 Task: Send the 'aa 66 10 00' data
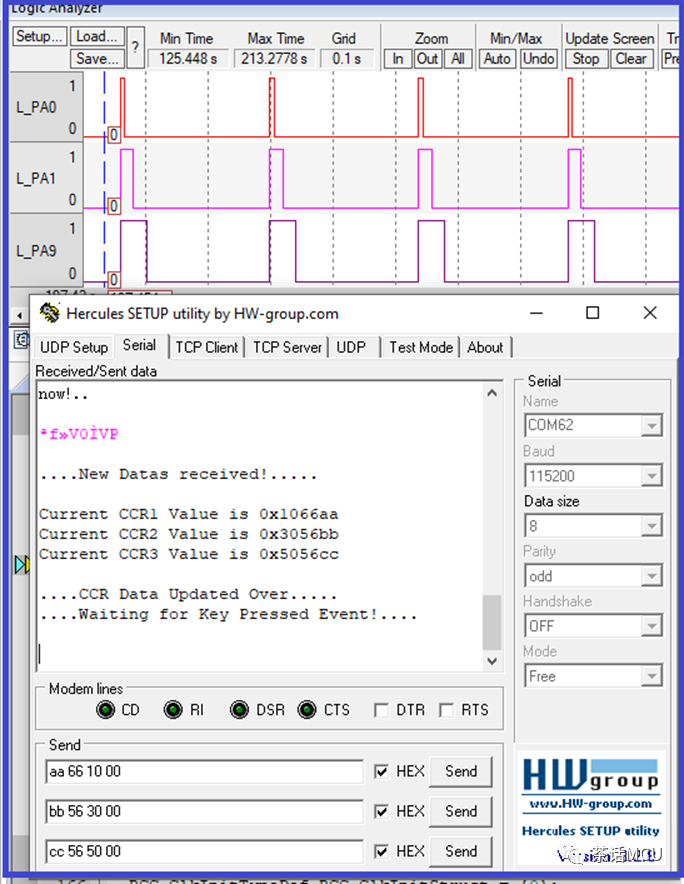[461, 771]
